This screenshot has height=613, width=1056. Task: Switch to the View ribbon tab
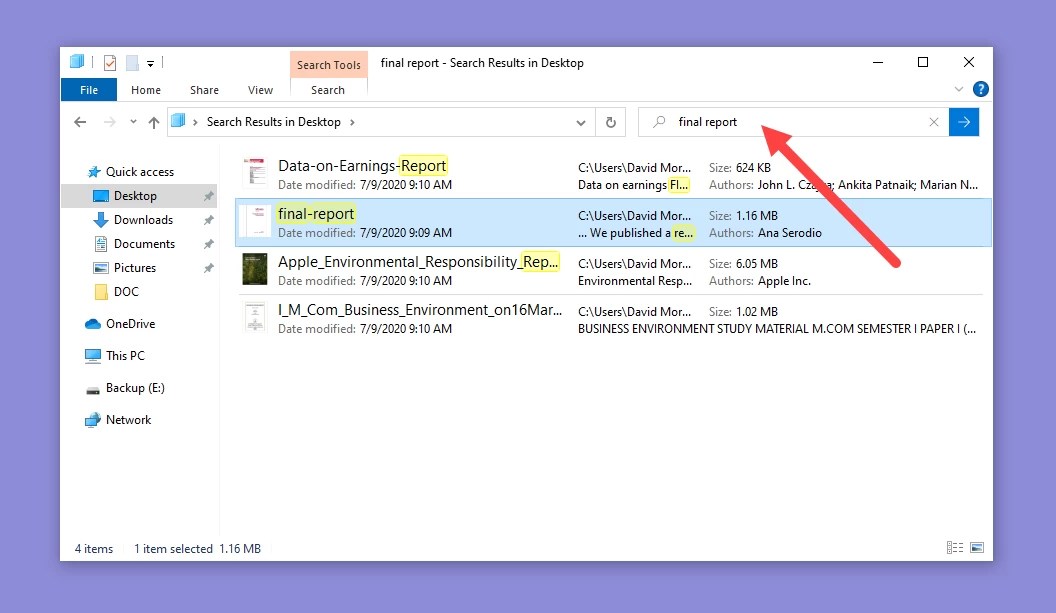coord(260,89)
